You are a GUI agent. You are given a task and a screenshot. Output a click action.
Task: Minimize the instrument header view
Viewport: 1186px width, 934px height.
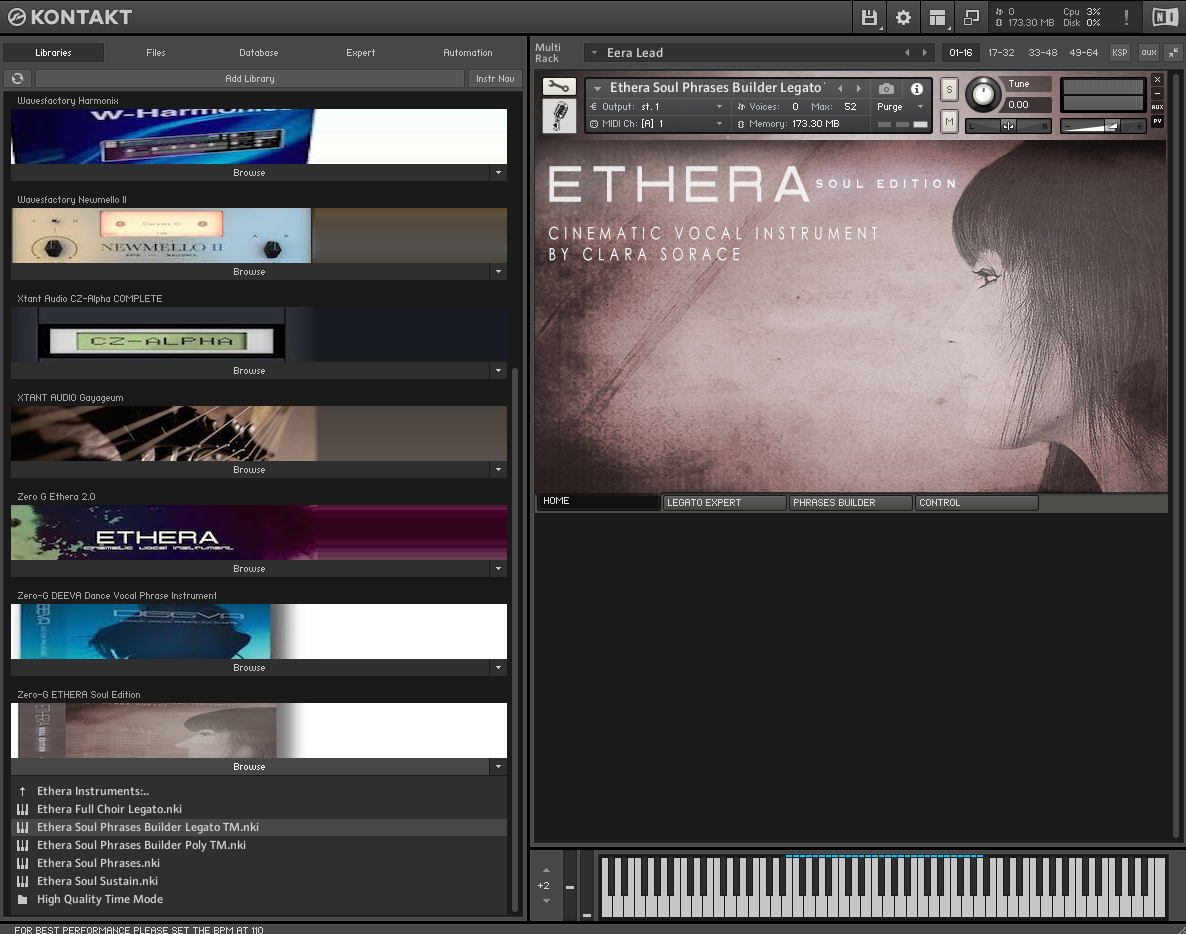[1157, 93]
